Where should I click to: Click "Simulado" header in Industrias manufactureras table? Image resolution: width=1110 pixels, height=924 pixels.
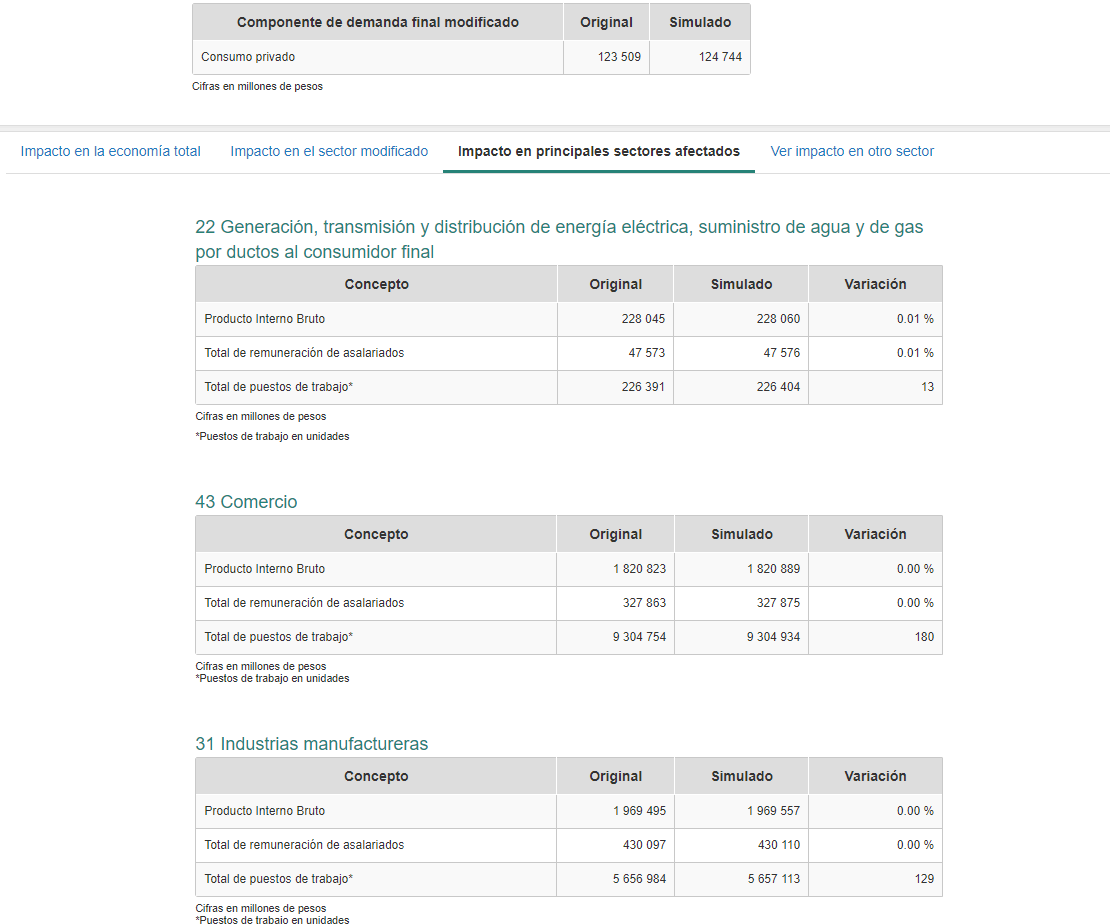point(741,776)
